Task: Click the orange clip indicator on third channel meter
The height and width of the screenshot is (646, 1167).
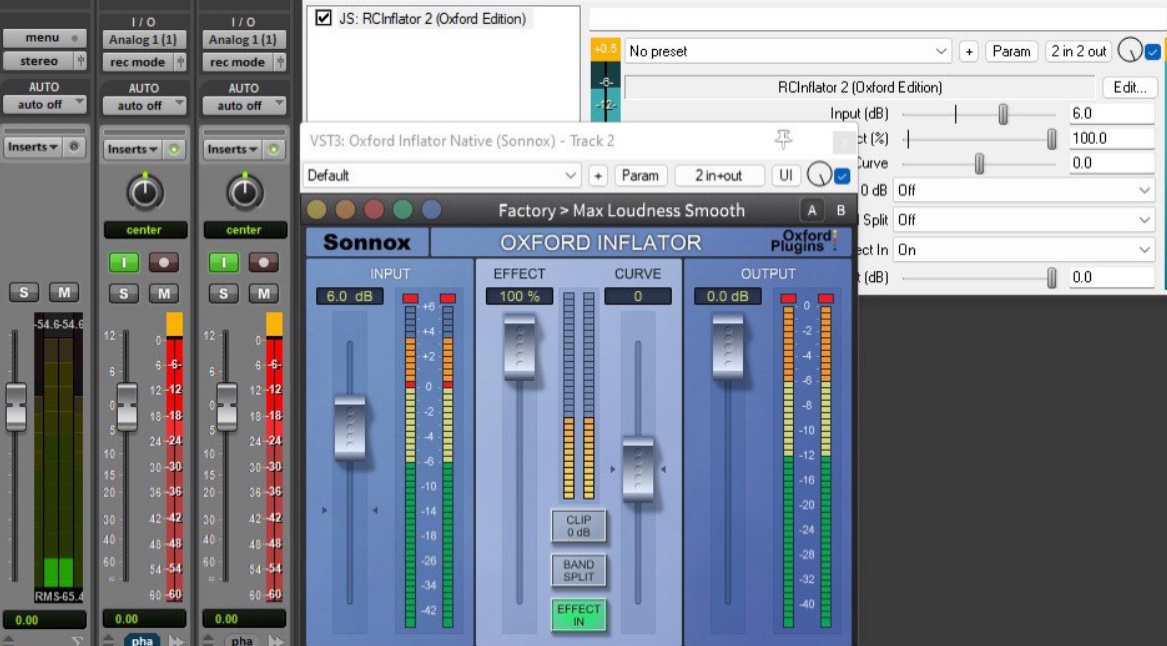Action: tap(274, 324)
